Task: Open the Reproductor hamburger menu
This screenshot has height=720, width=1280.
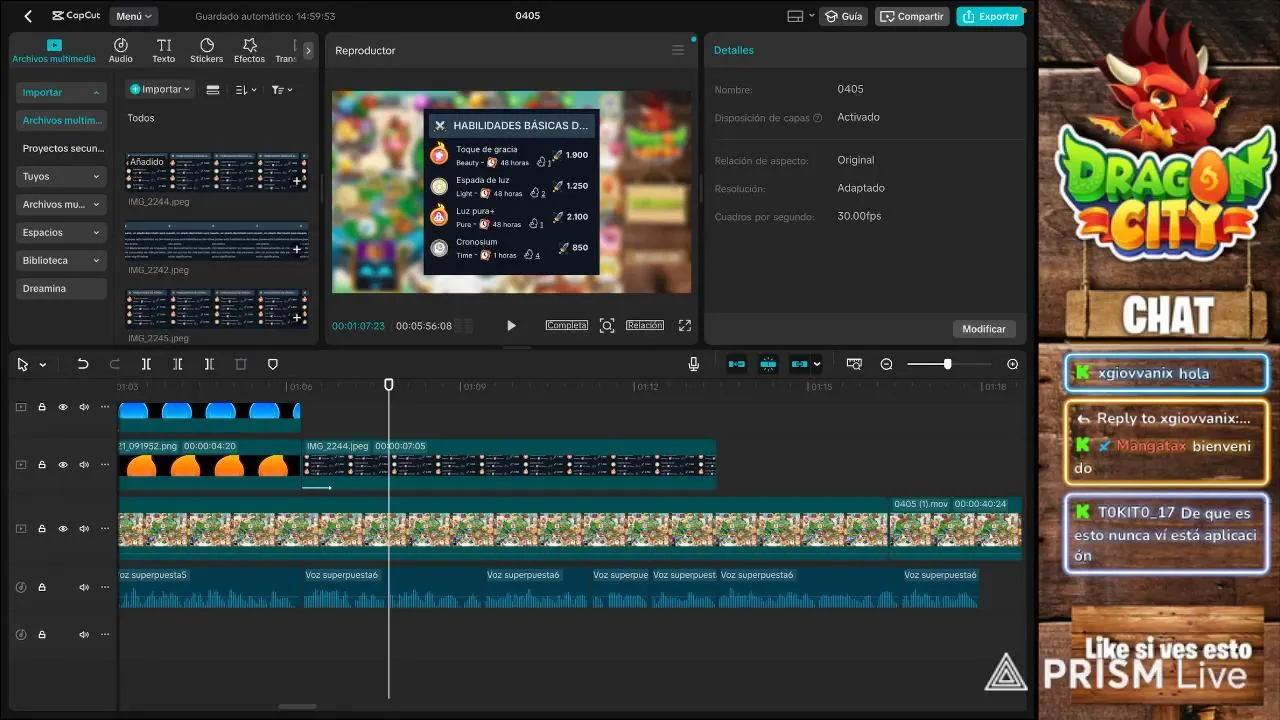Action: (678, 50)
